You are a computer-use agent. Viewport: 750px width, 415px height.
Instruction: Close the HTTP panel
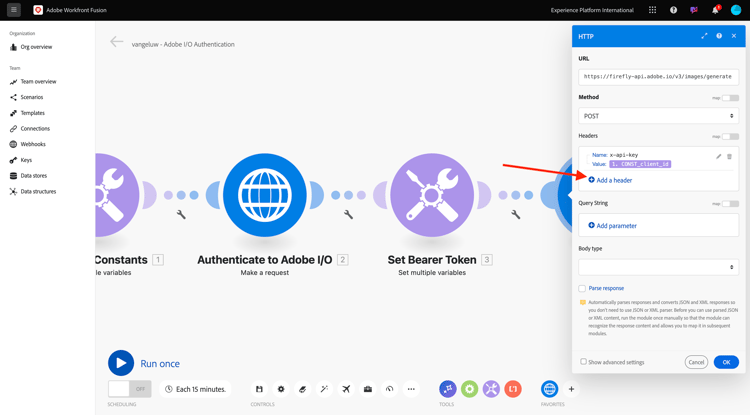(x=734, y=36)
